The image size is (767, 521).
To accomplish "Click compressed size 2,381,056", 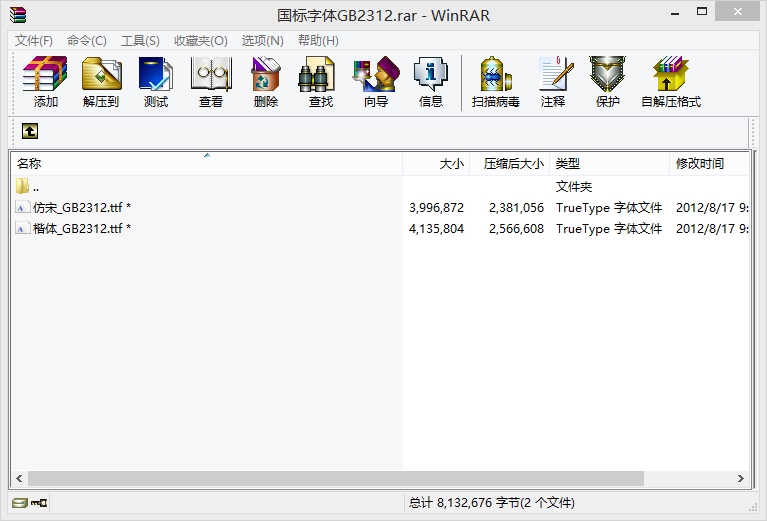I will [x=517, y=208].
